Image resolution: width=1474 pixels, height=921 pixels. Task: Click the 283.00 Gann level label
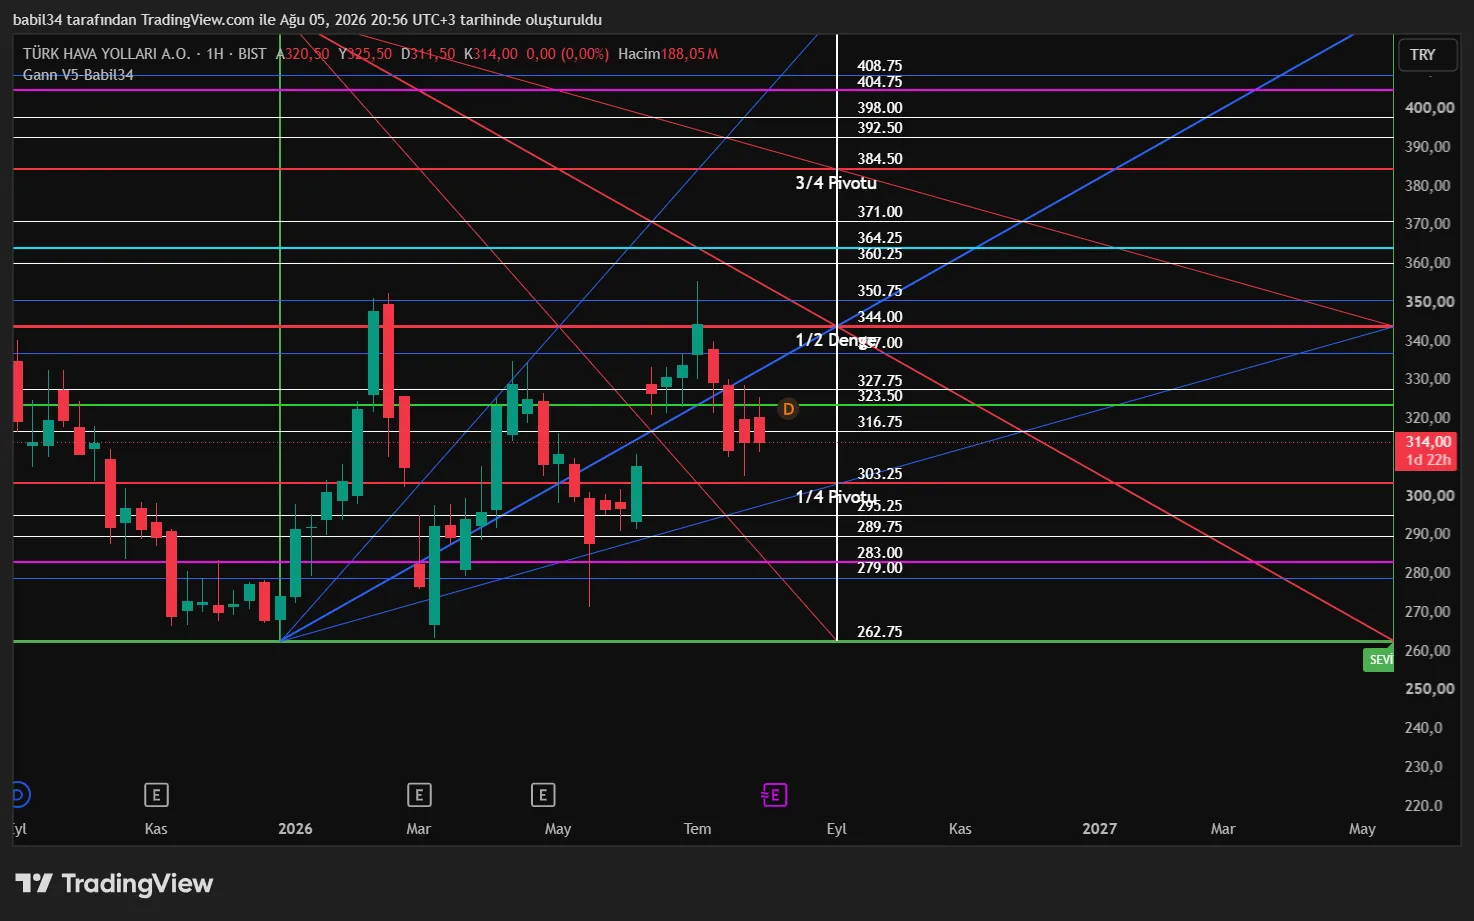[x=880, y=553]
